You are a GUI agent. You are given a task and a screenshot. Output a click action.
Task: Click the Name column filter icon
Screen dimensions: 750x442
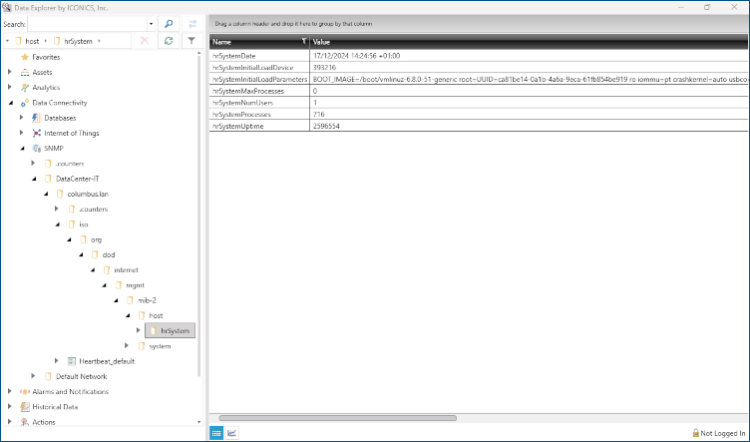point(304,42)
